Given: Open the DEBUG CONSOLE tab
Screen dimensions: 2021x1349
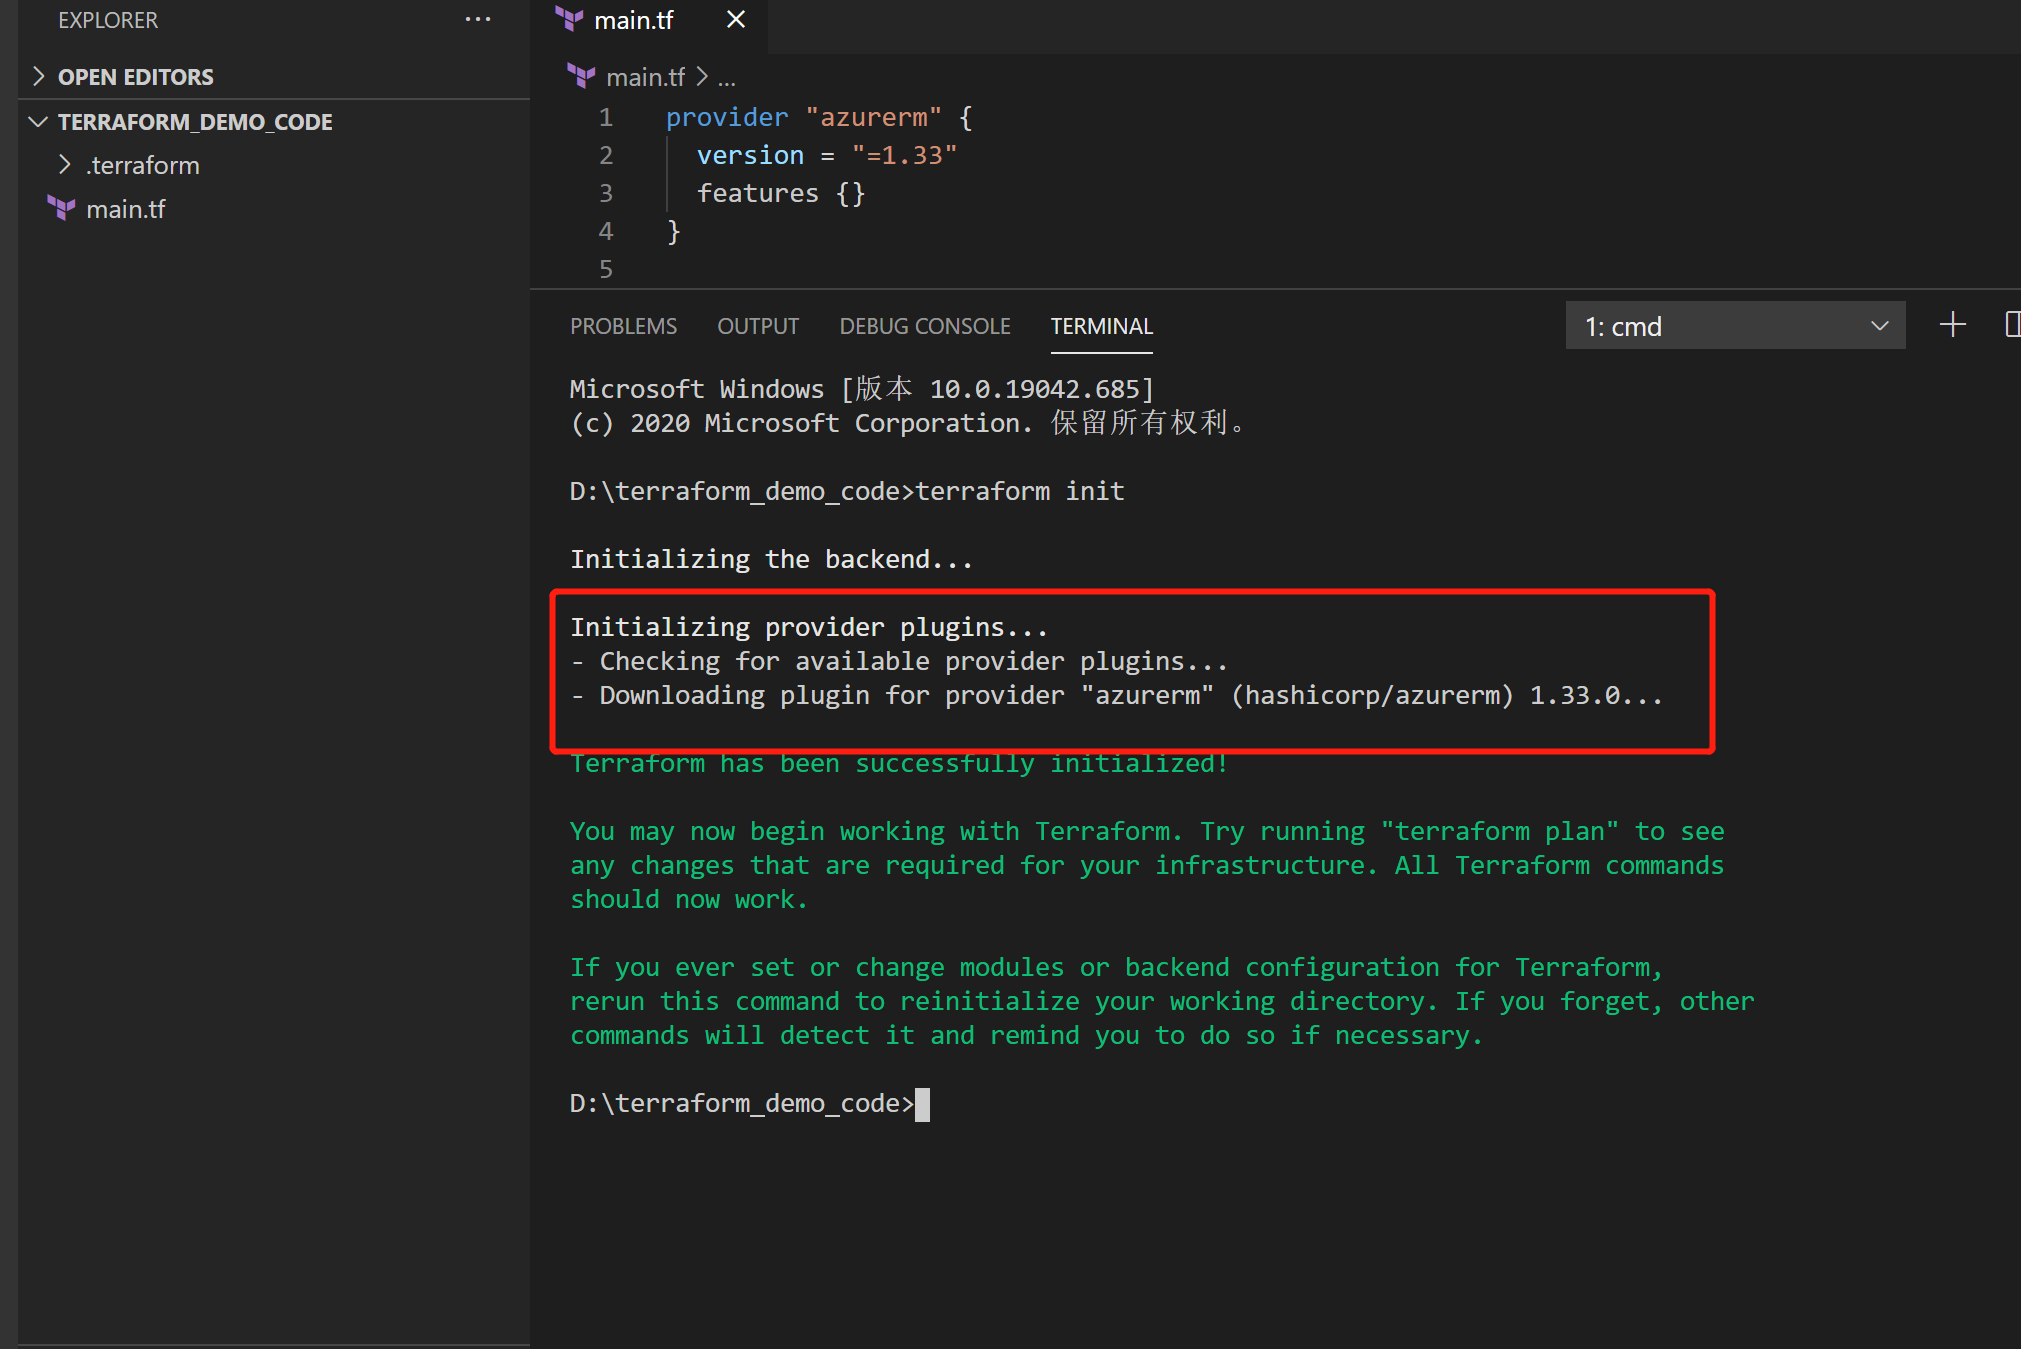Looking at the screenshot, I should (x=924, y=326).
